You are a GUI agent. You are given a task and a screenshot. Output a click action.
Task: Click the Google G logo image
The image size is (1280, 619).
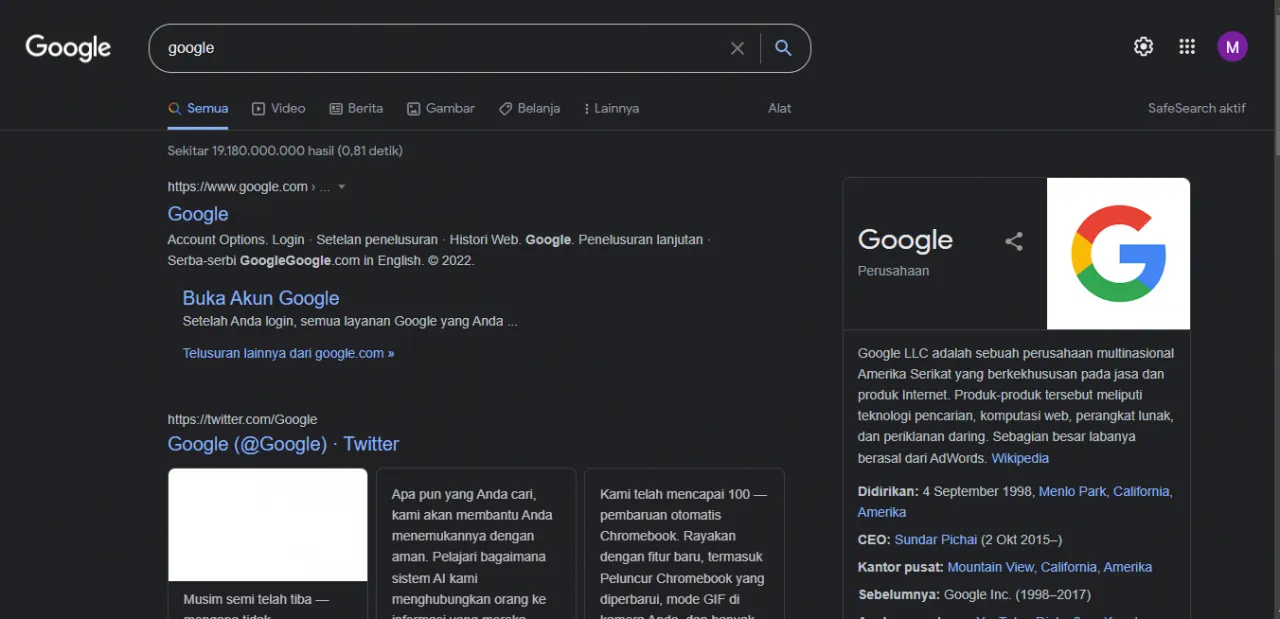pyautogui.click(x=1118, y=254)
